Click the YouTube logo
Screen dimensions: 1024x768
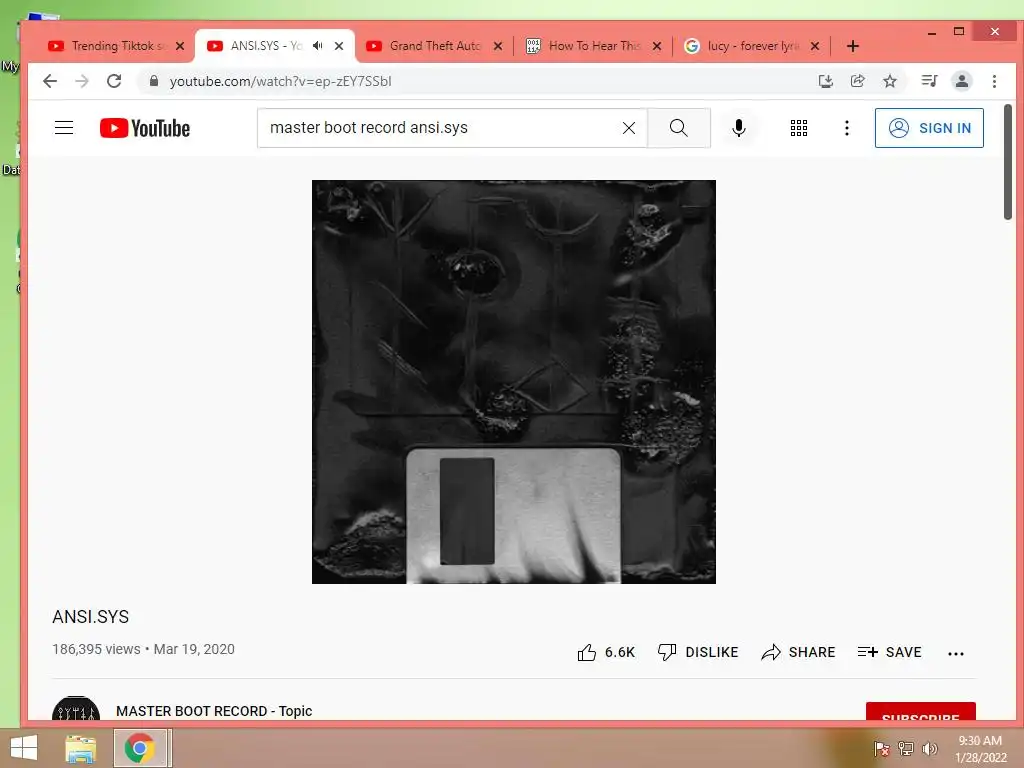point(145,128)
